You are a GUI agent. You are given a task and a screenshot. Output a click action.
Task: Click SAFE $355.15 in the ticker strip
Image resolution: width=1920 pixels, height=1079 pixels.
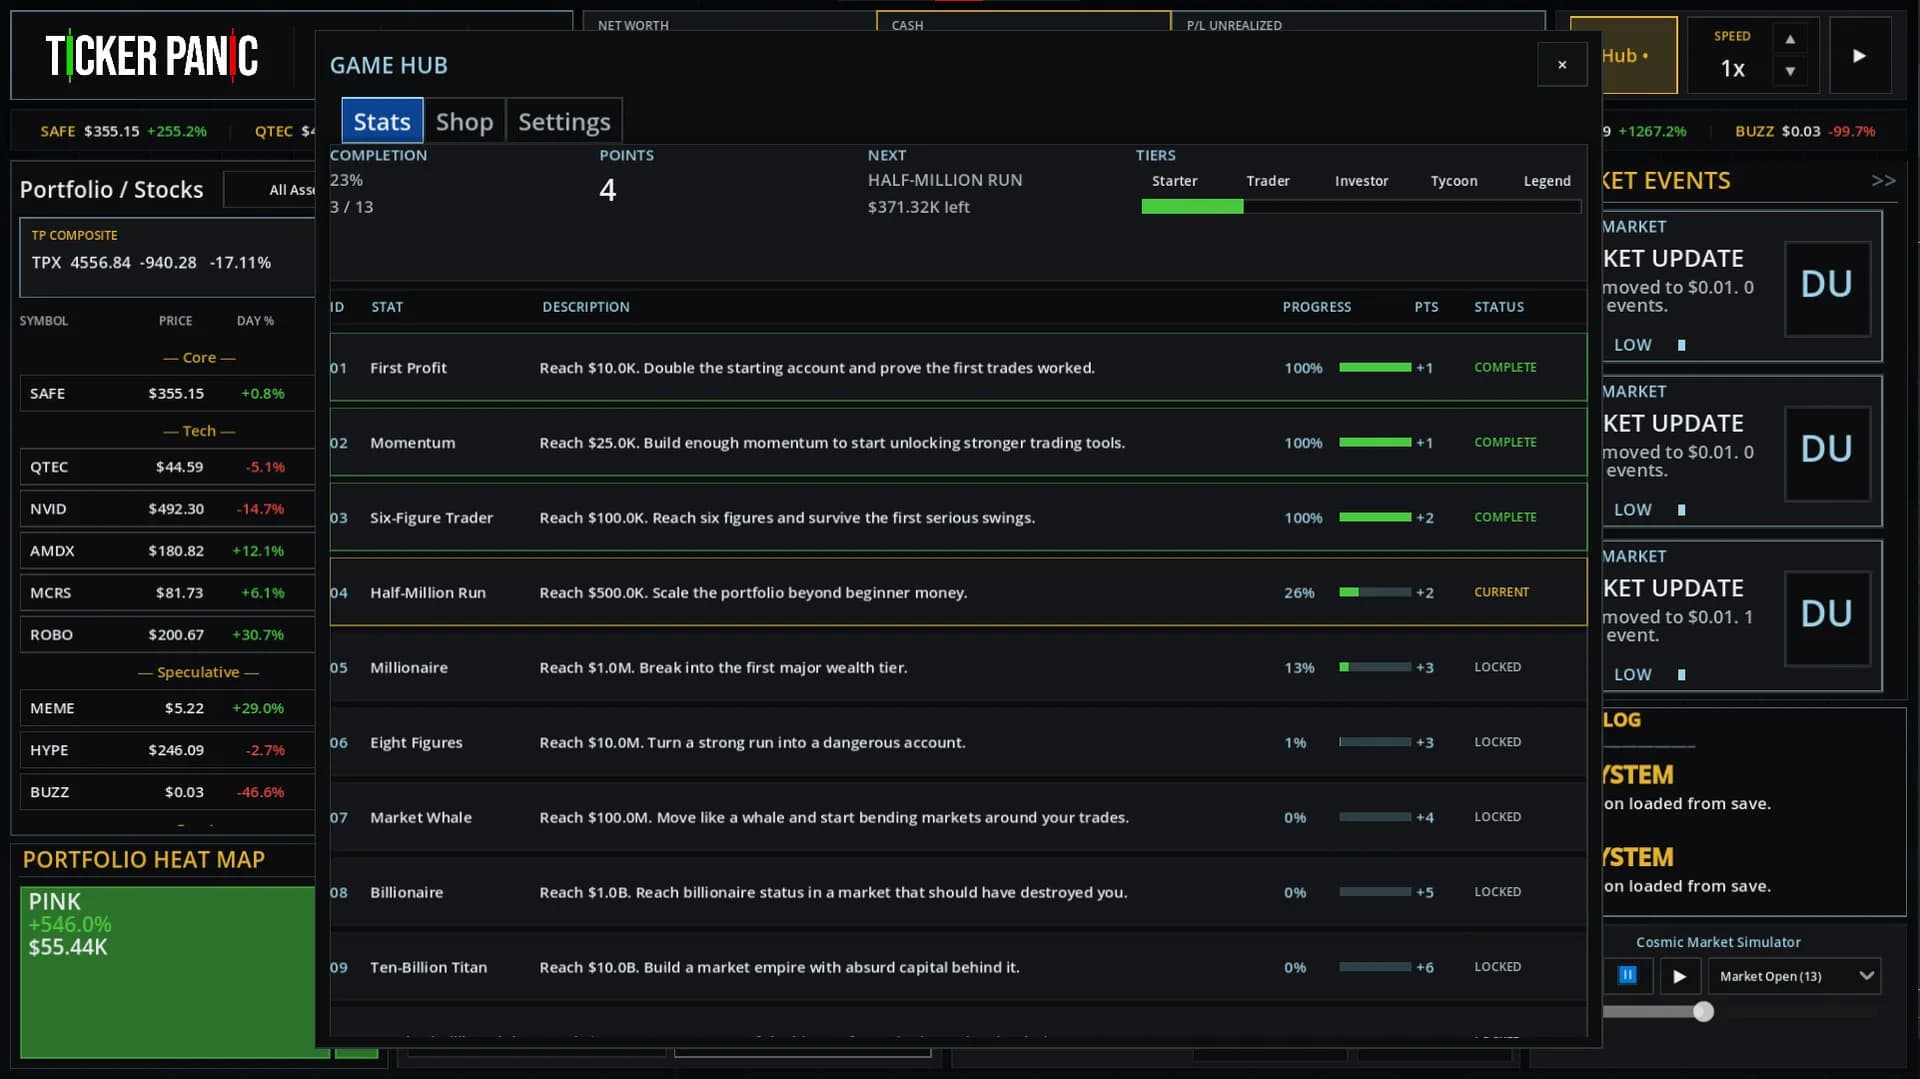pos(123,131)
